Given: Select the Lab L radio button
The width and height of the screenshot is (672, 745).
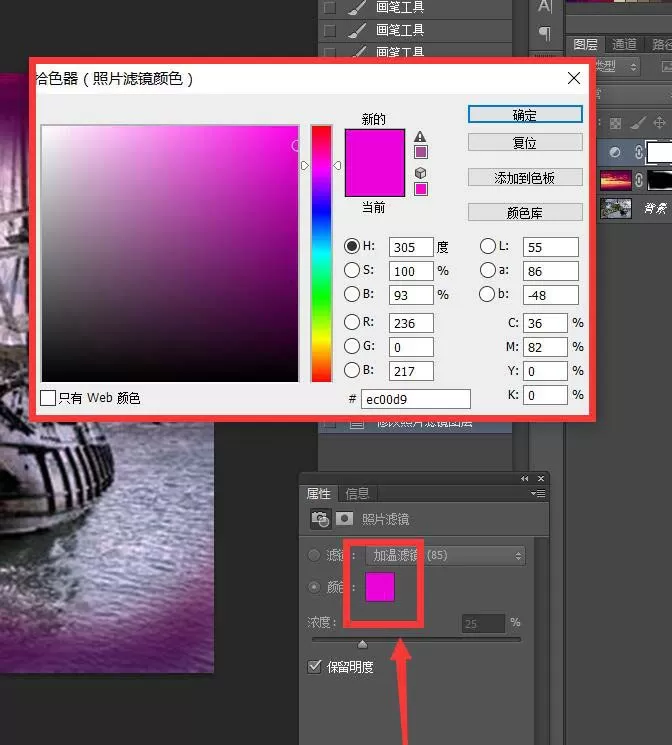Looking at the screenshot, I should point(488,246).
